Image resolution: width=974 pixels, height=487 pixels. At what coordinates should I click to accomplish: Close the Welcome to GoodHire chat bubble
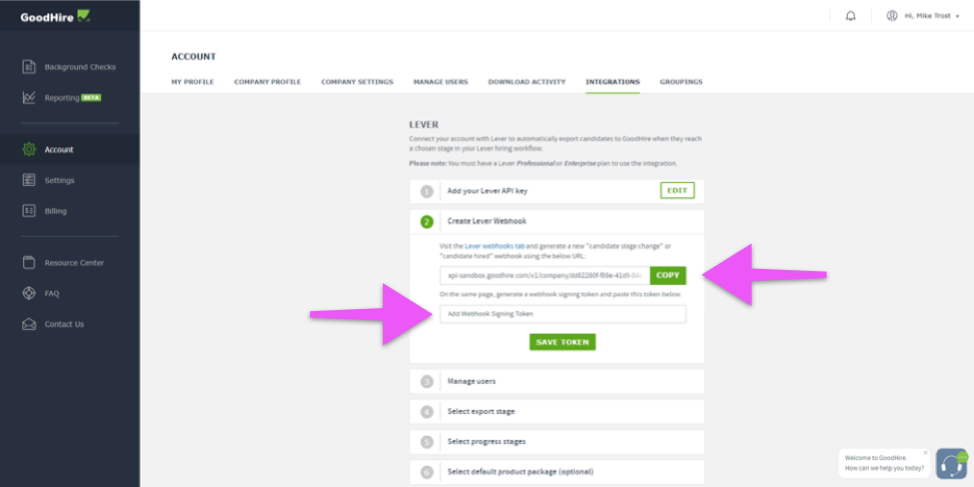[x=924, y=453]
